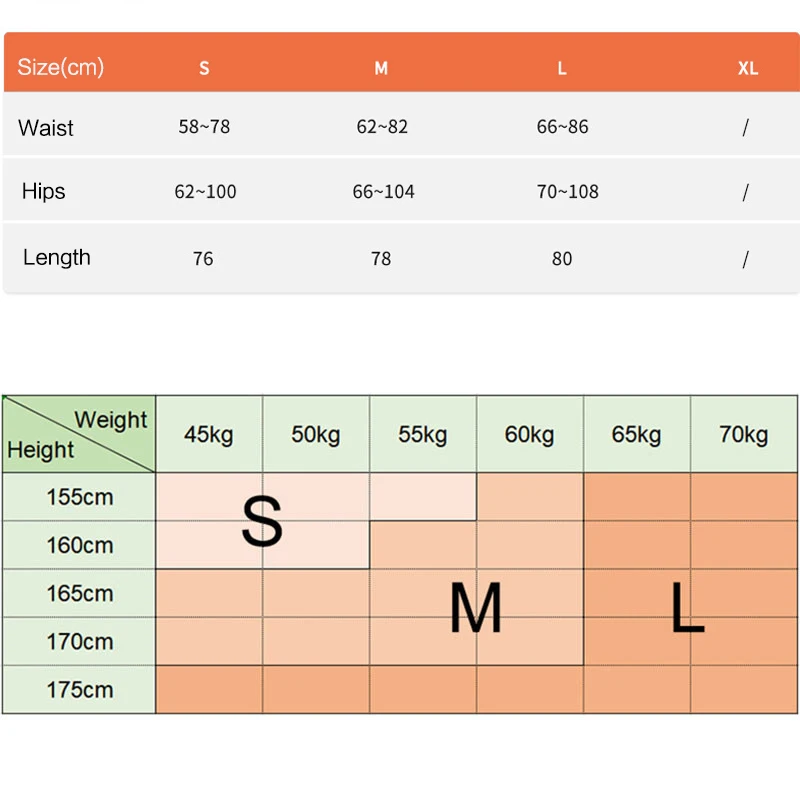Select the 155cm height row header
Viewport: 800px width, 800px height.
pos(80,497)
